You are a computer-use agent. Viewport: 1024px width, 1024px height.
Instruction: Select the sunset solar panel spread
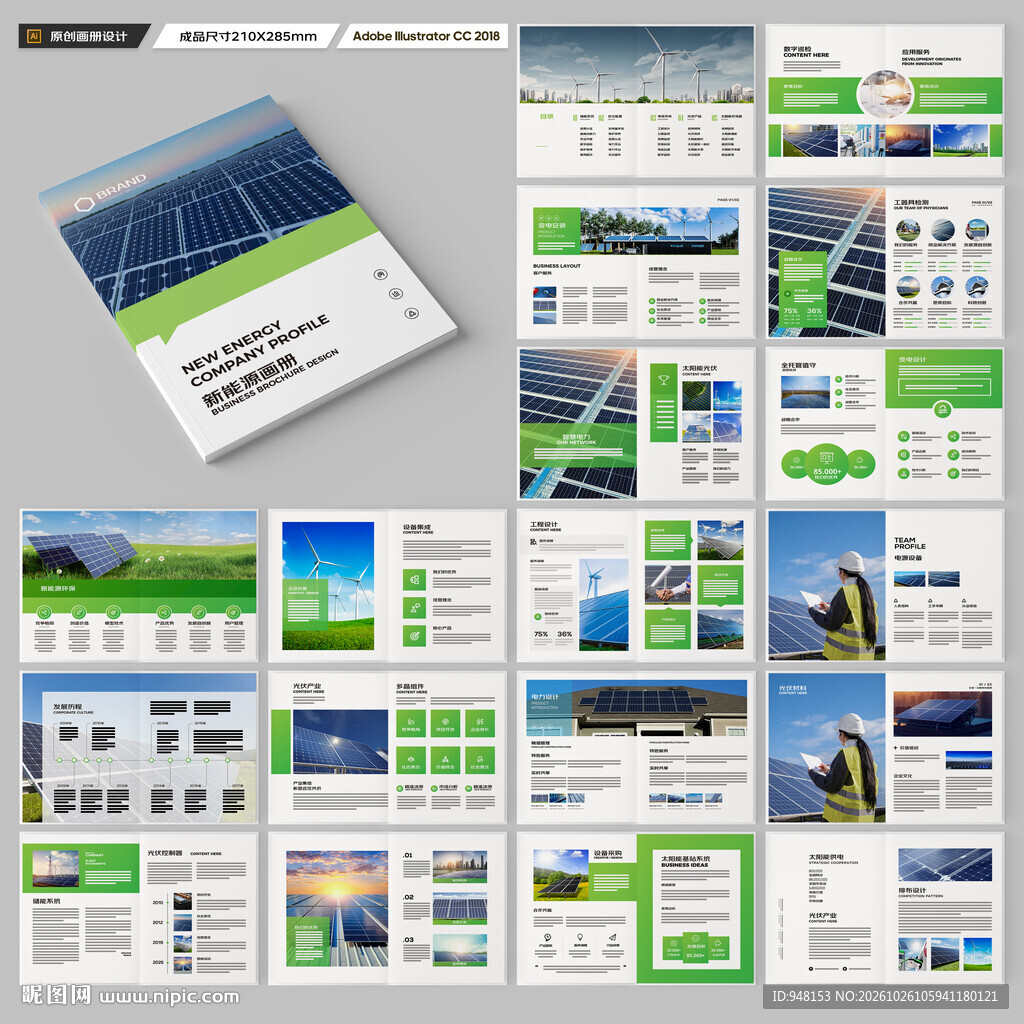387,908
